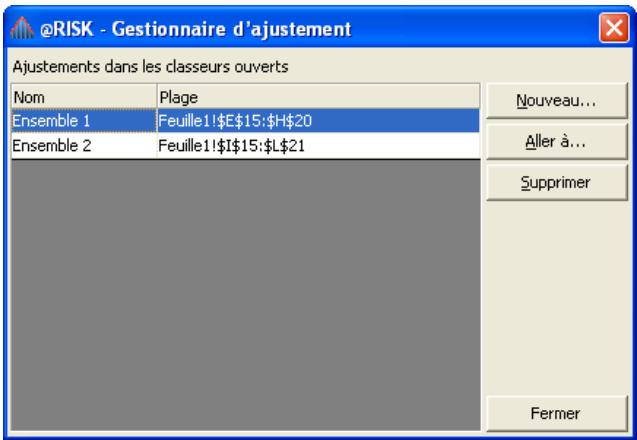Click range Feuille1!$E$15:$H$20
637x440 pixels.
pyautogui.click(x=318, y=121)
